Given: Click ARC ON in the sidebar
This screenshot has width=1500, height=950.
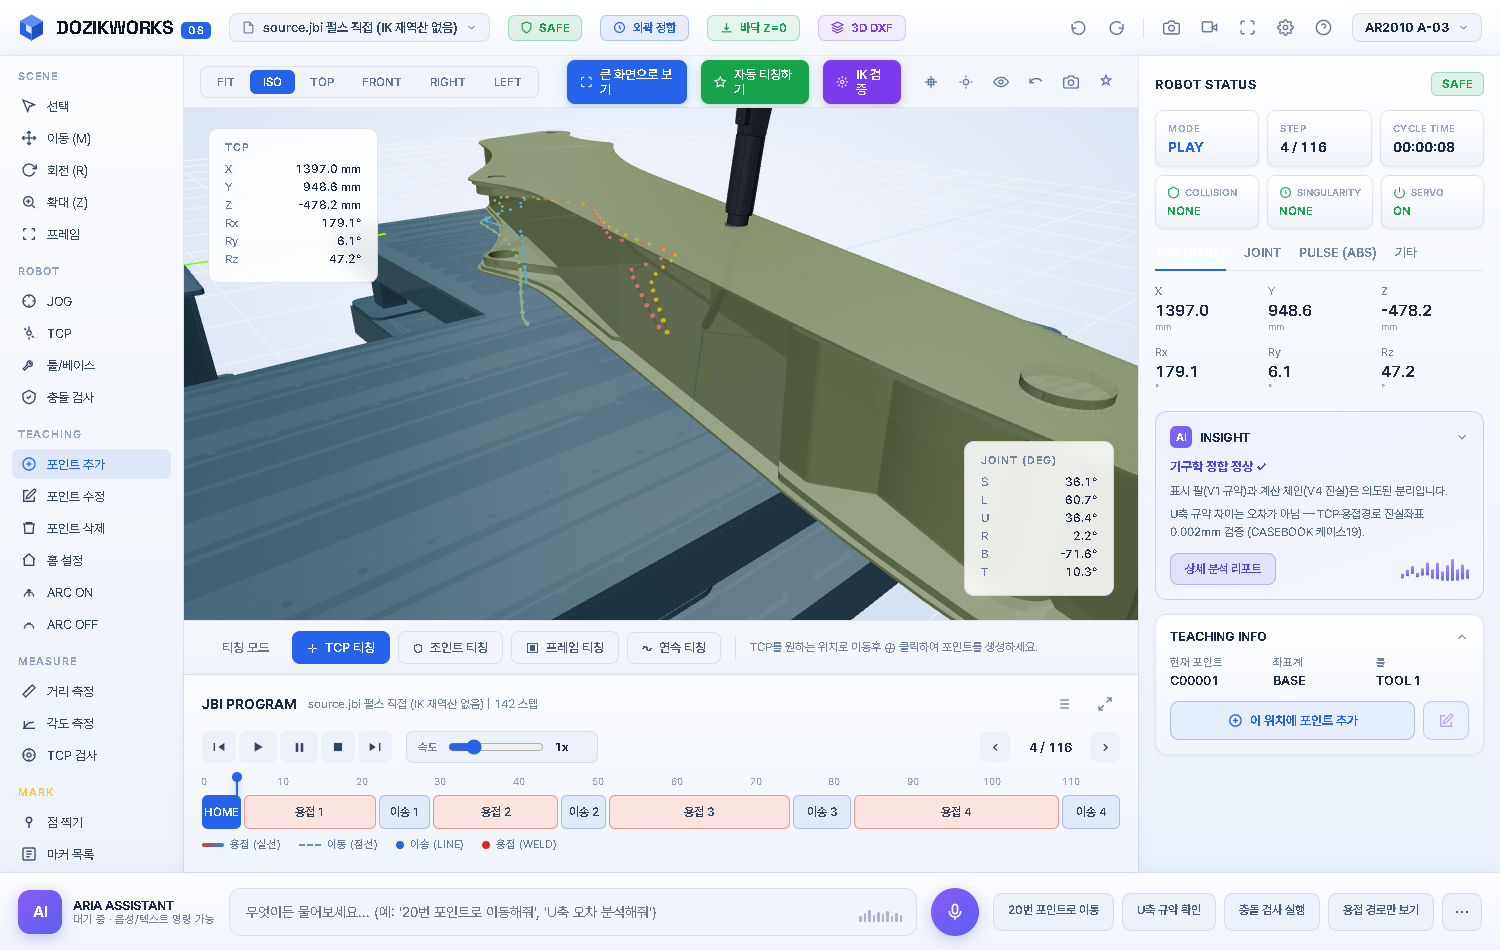Looking at the screenshot, I should pyautogui.click(x=91, y=592).
